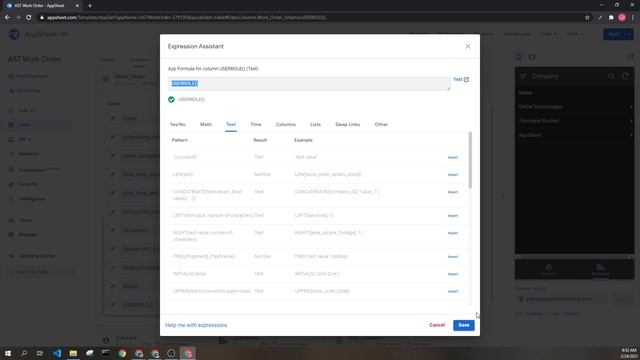Open the Users section in the sidebar
The image size is (640, 360).
point(25,220)
